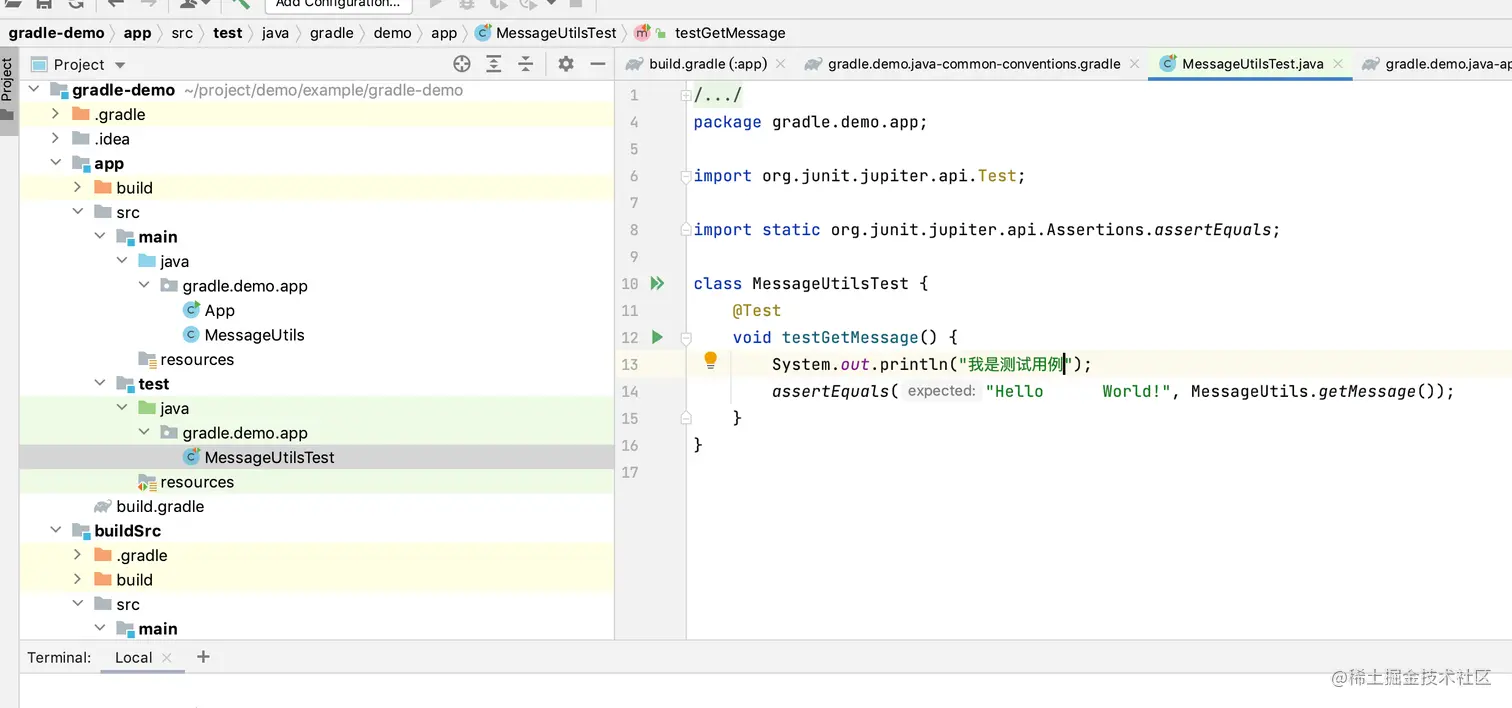
Task: Close the MessageUtilsTest.java tab
Action: 1338,64
